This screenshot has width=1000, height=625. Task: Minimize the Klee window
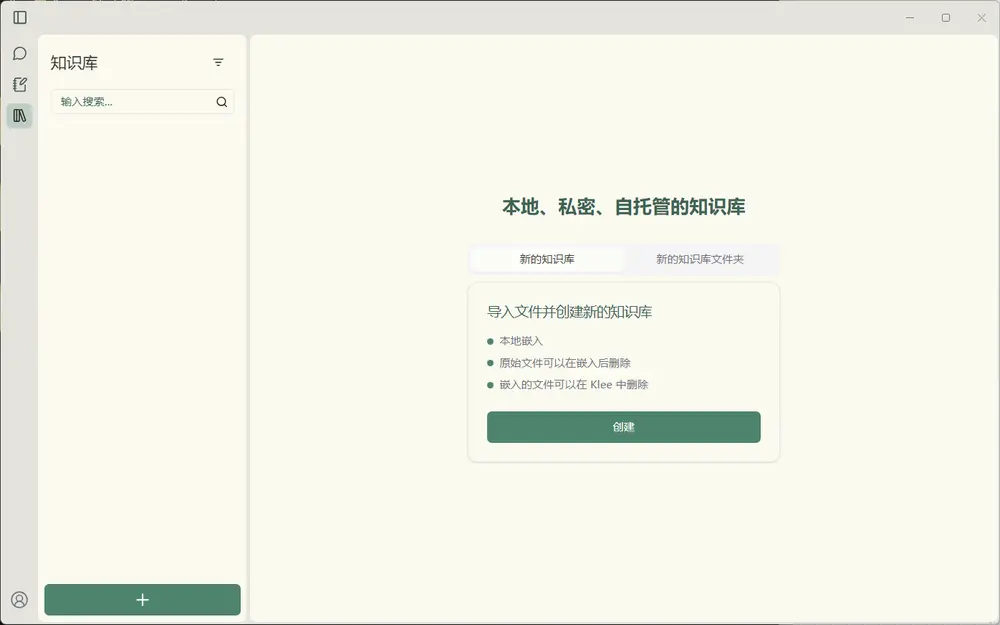point(910,17)
